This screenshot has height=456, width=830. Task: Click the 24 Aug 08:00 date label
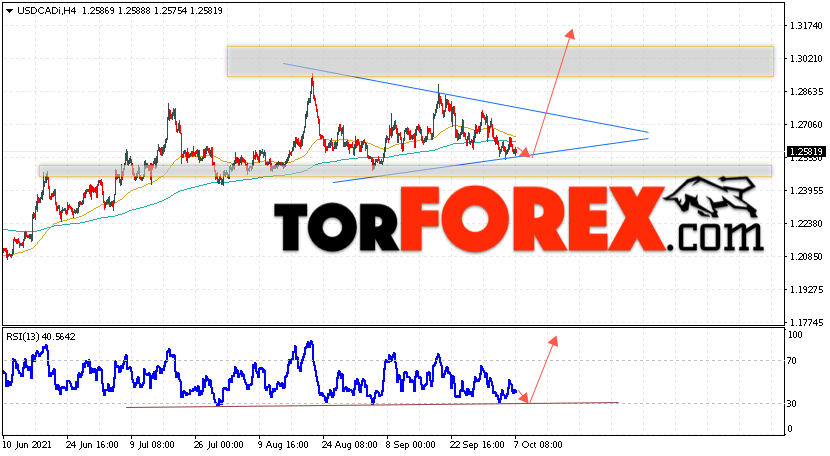[x=349, y=444]
